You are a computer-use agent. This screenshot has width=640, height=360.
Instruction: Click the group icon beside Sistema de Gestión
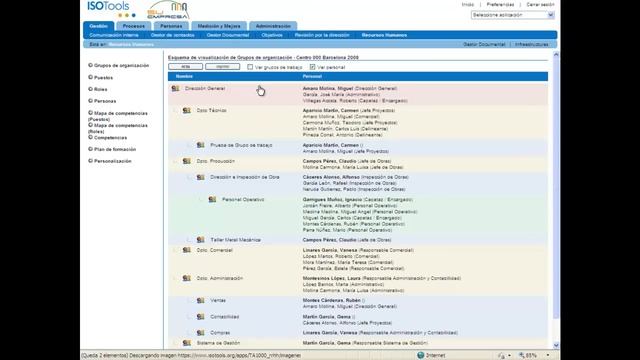click(187, 343)
